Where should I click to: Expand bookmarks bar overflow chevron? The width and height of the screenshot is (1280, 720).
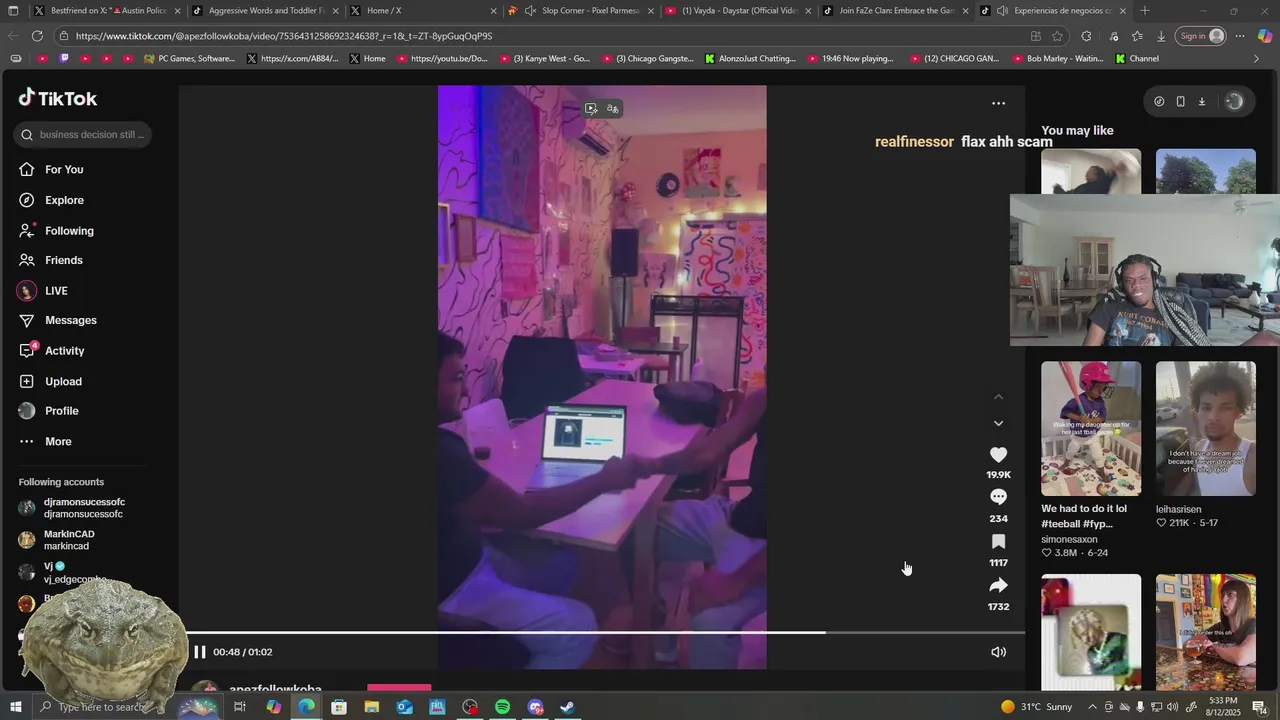click(x=1256, y=59)
